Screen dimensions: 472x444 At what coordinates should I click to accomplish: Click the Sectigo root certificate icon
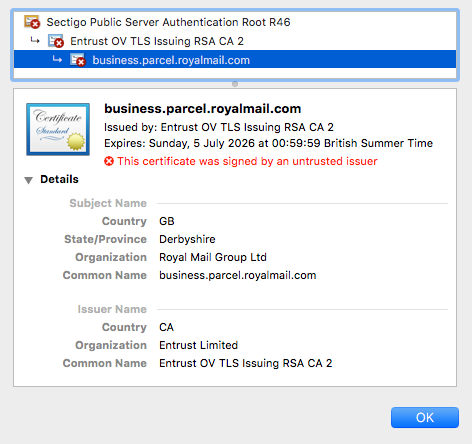[x=32, y=22]
